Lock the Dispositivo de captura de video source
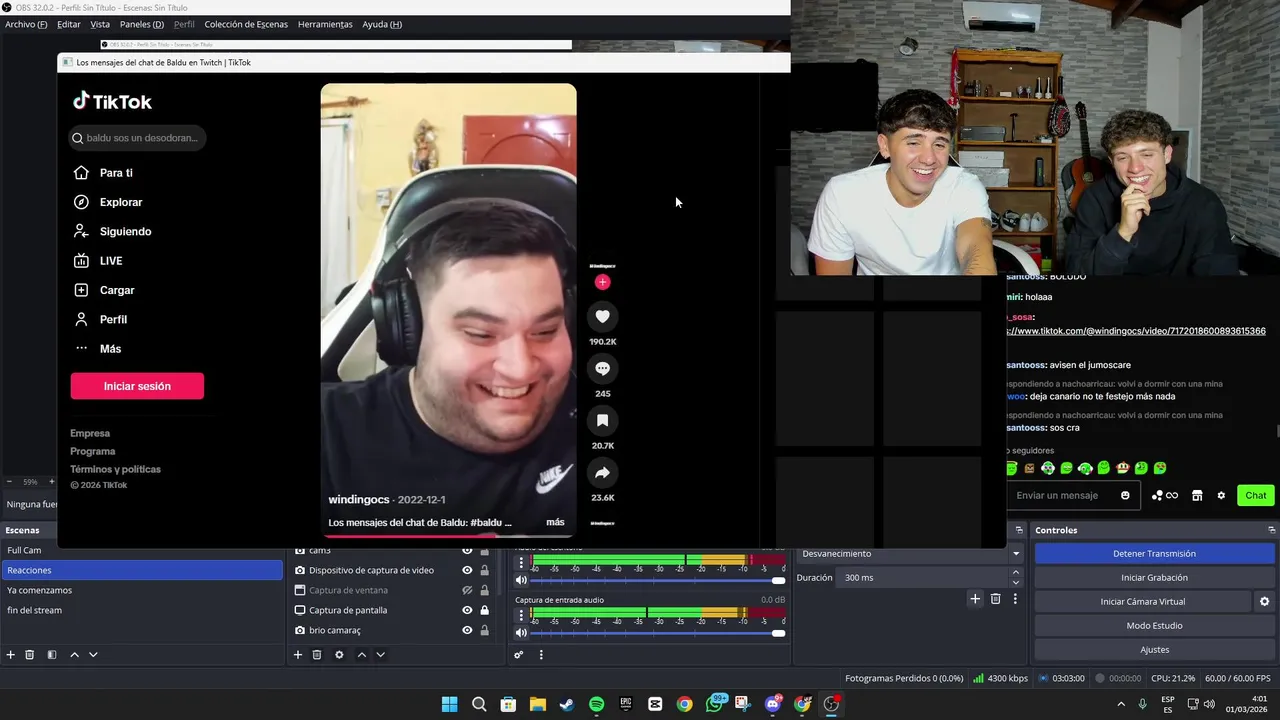Screen dimensions: 1280x720 point(485,570)
